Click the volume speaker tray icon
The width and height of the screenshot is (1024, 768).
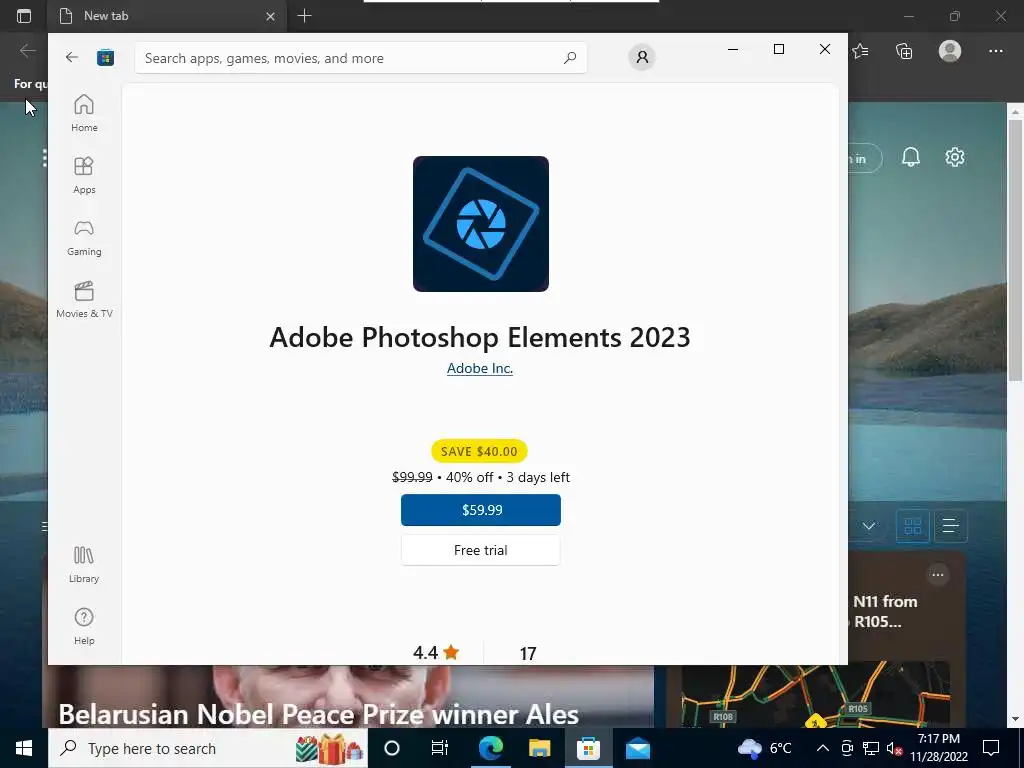click(x=894, y=748)
